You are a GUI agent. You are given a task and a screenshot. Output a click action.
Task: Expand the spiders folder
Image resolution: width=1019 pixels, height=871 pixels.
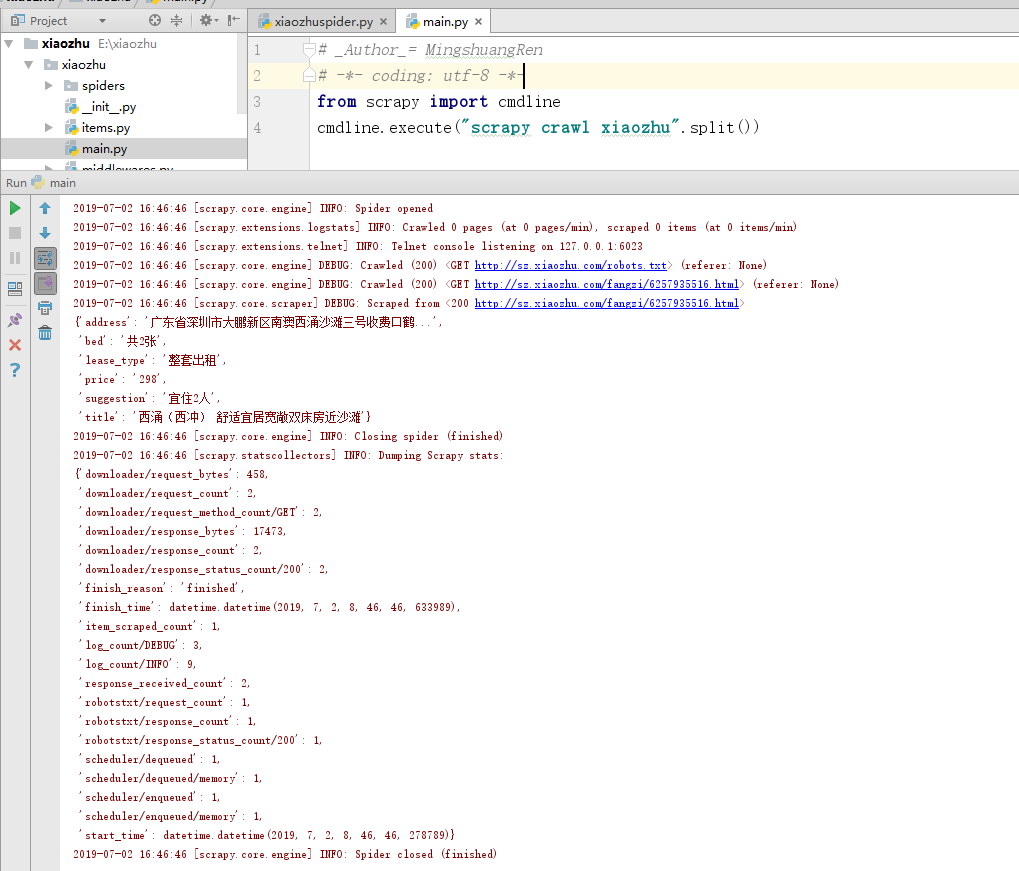point(49,85)
